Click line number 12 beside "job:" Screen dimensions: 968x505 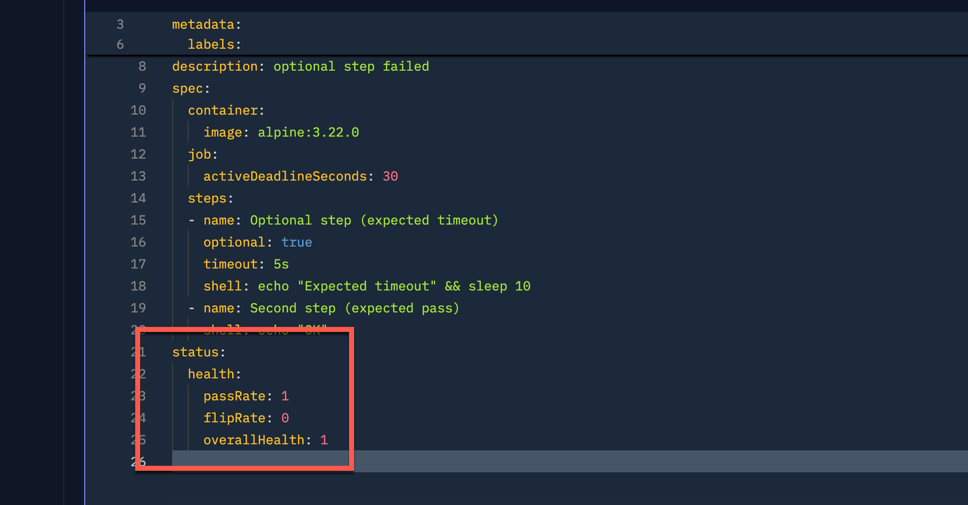(x=138, y=154)
